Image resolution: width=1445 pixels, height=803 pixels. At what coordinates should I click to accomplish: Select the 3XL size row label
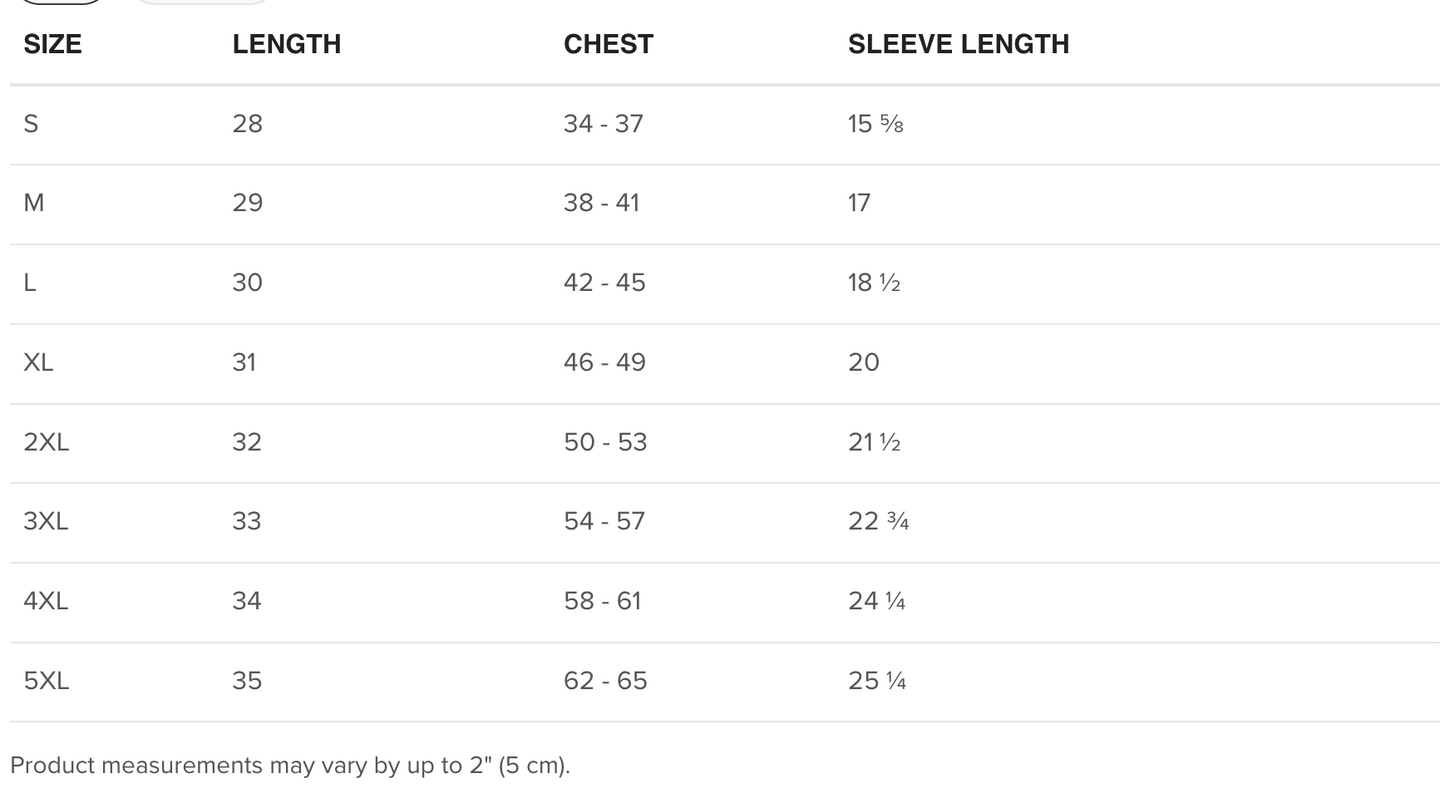tap(46, 521)
